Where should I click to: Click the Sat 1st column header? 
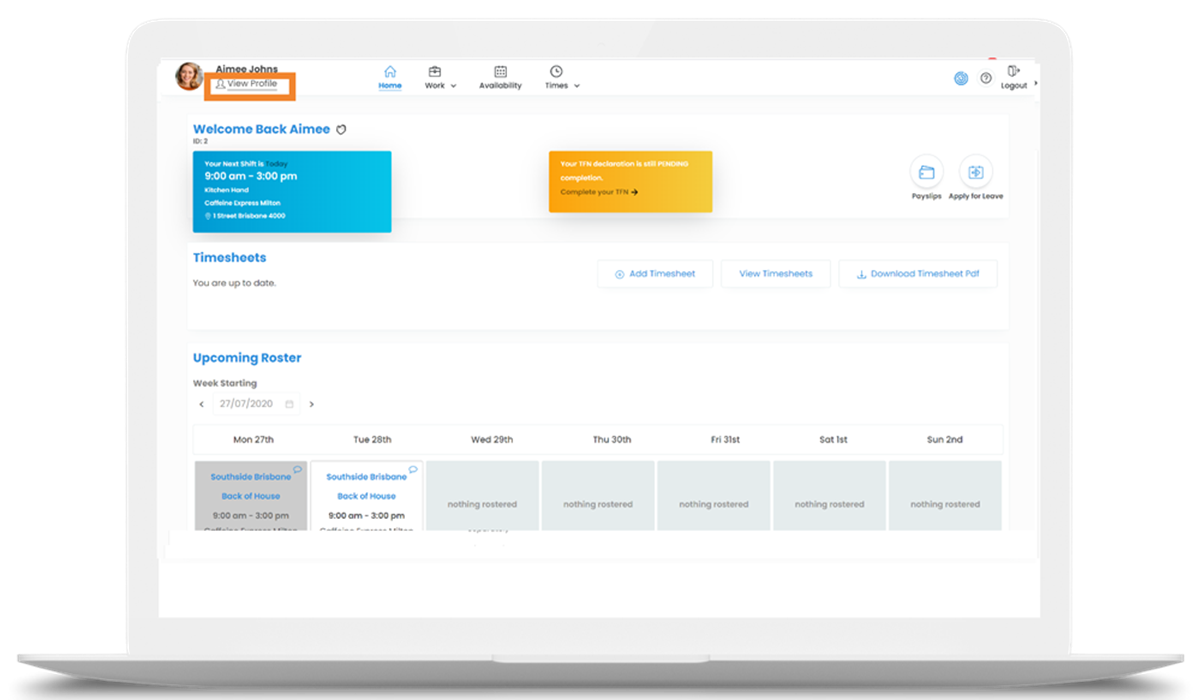pyautogui.click(x=833, y=440)
